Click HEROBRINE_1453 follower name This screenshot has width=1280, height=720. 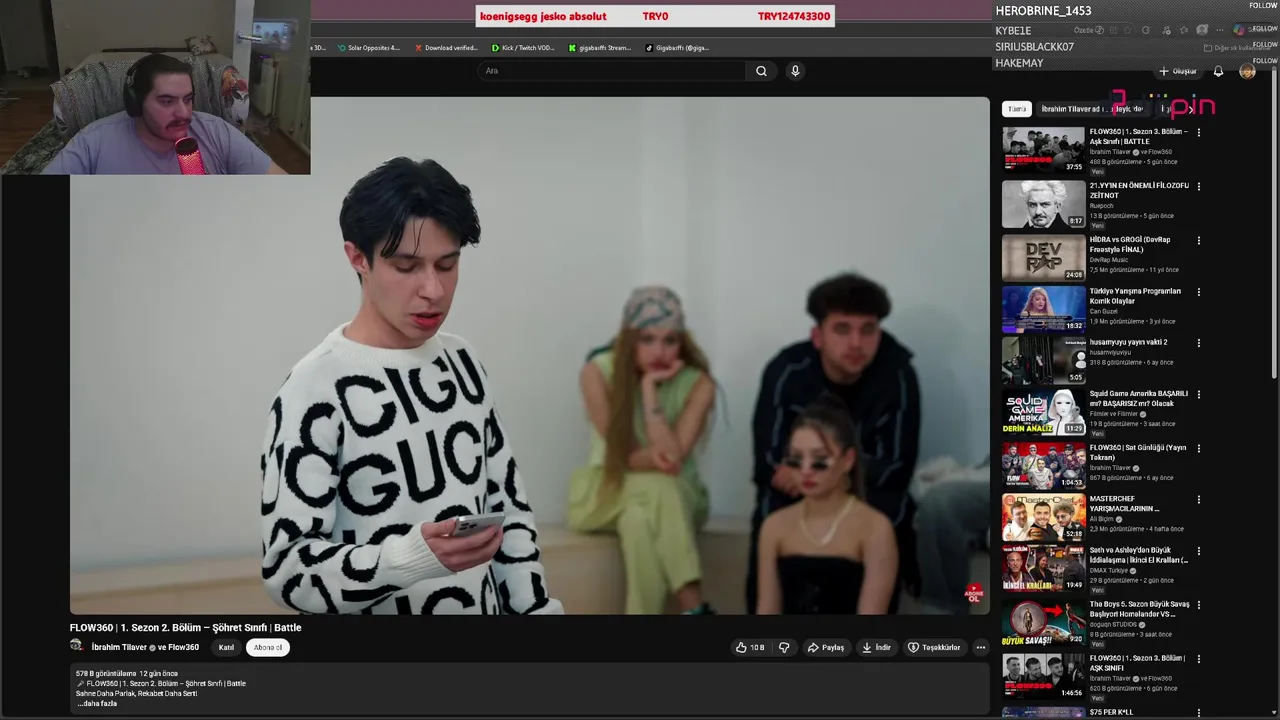point(1043,11)
